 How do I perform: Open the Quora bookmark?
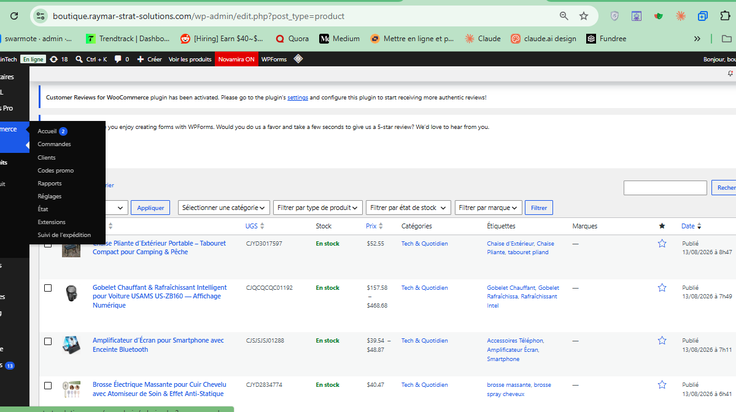point(292,38)
